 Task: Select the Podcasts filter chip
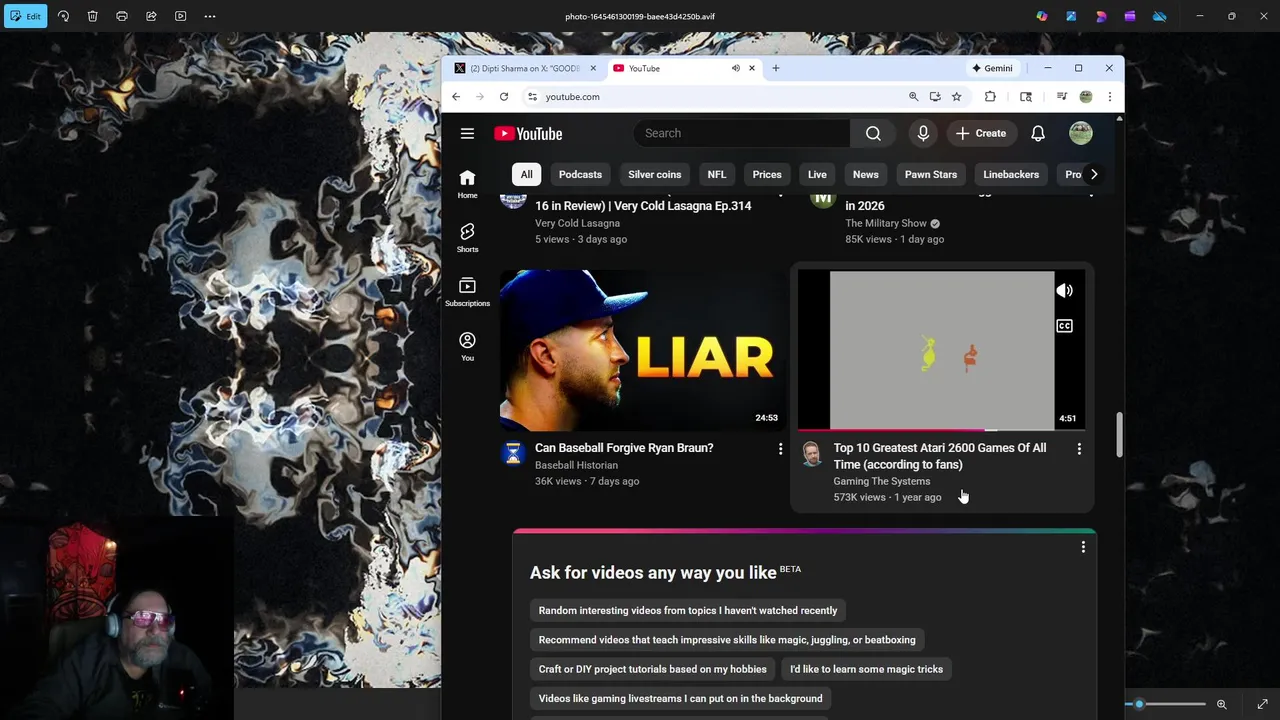pos(580,174)
